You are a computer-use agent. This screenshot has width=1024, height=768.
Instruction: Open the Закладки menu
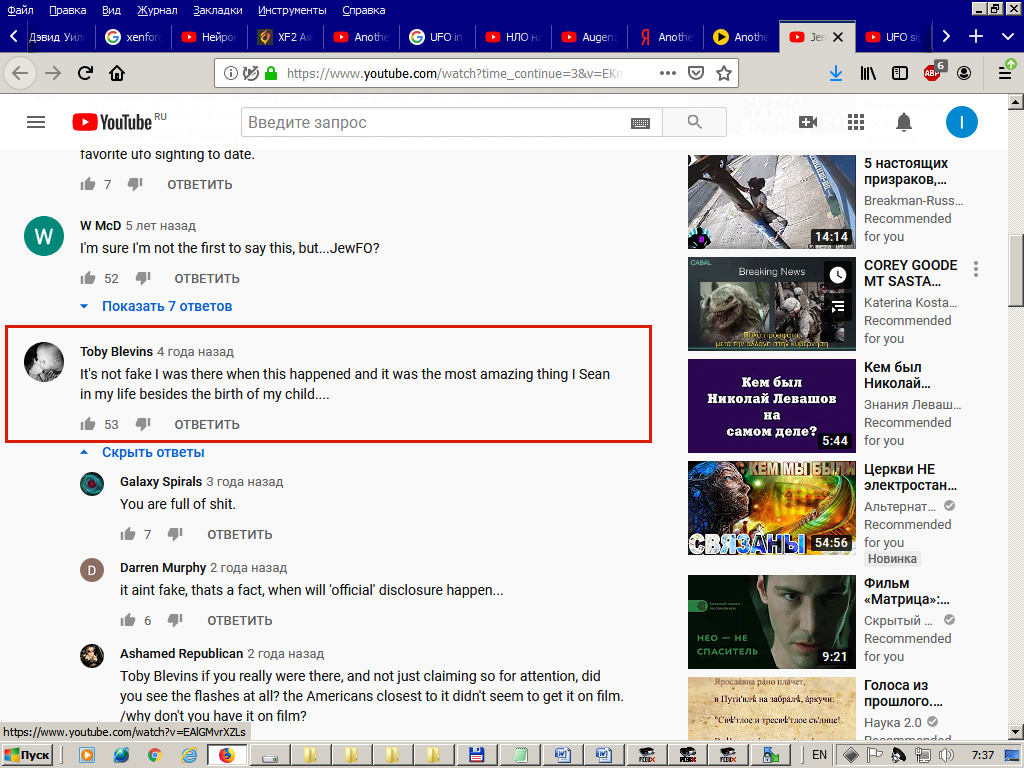217,10
